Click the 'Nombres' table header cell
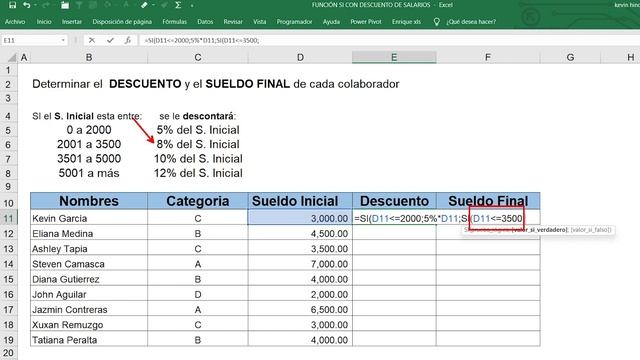This screenshot has height=360, width=640. coord(89,201)
